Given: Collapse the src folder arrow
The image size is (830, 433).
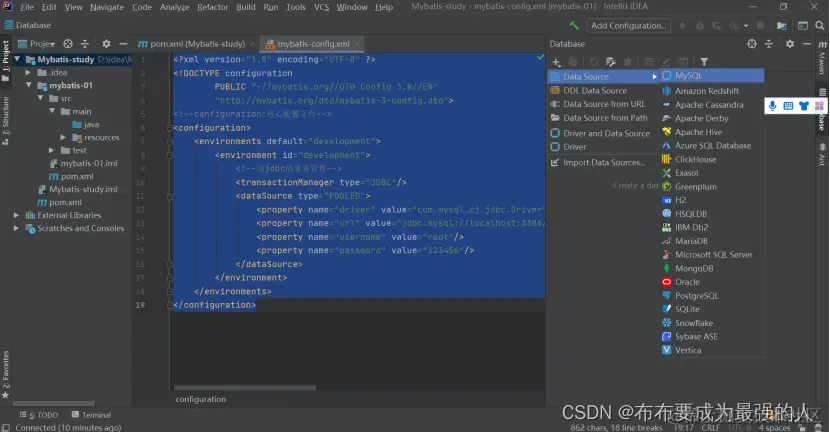Looking at the screenshot, I should 40,98.
